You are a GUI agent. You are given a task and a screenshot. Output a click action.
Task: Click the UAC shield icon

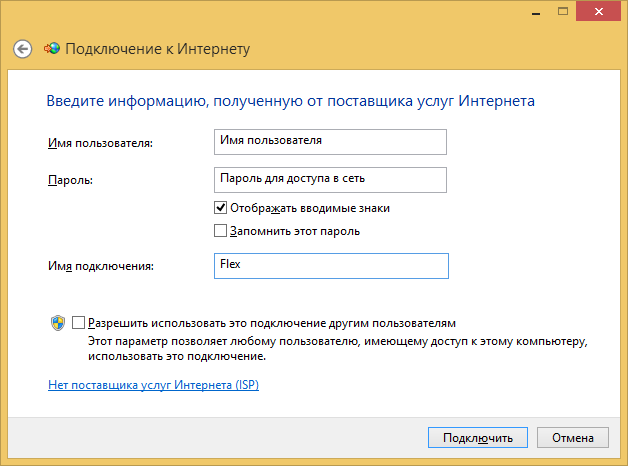58,323
